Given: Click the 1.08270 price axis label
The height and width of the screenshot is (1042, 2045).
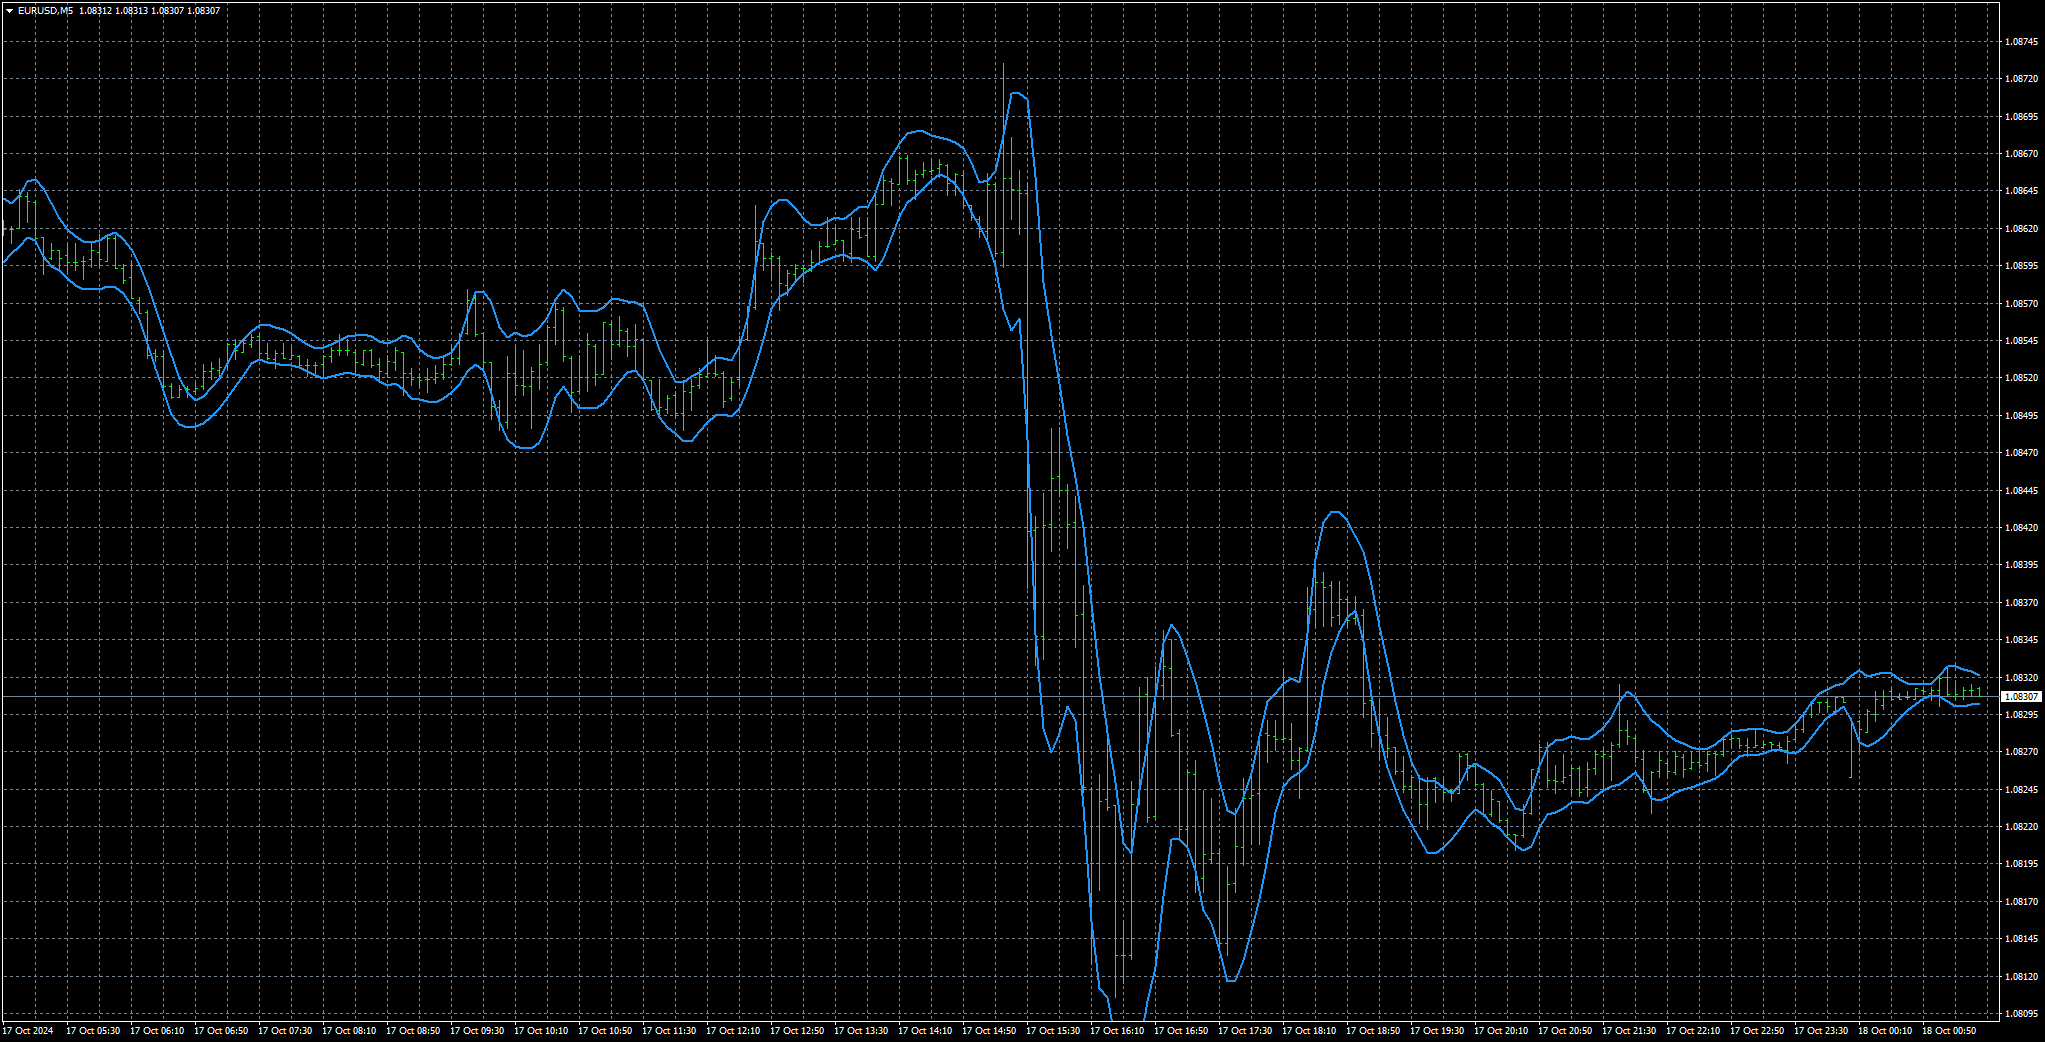Looking at the screenshot, I should click(x=2022, y=751).
